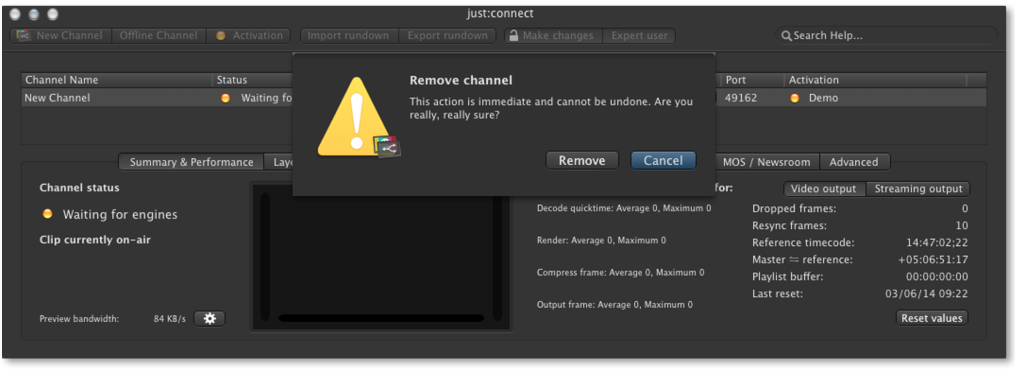Select the New Channel row in table
This screenshot has height=369, width=1015.
click(504, 98)
